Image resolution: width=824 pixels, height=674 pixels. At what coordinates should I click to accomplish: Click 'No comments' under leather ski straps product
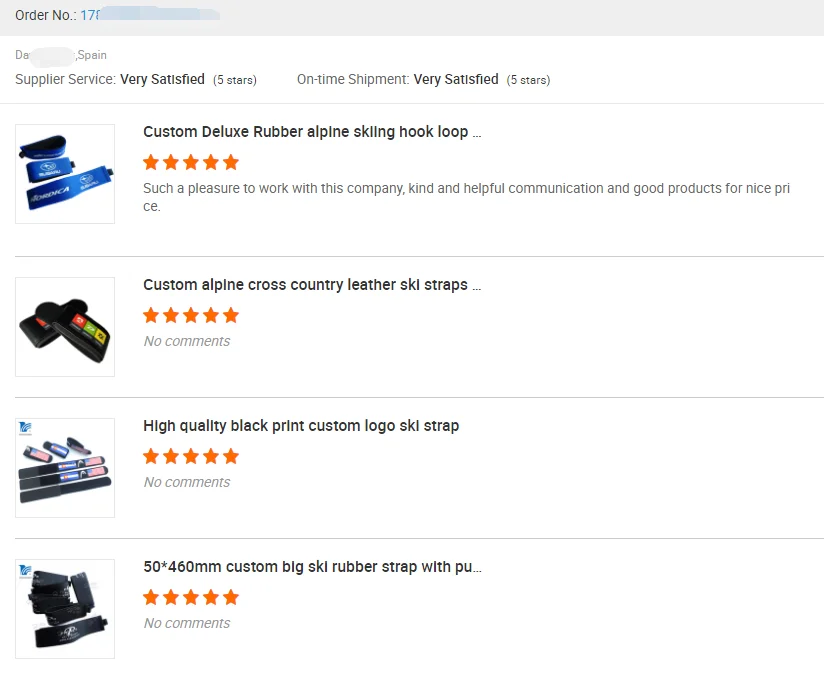coord(187,341)
